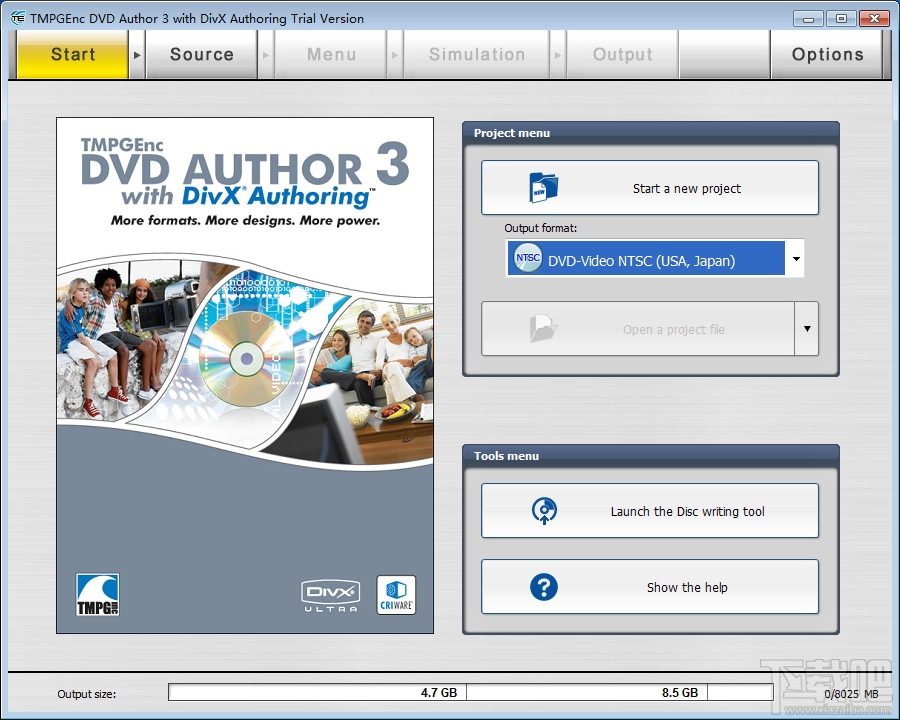Click the DivX Ultra logo
Image resolution: width=900 pixels, height=720 pixels.
click(331, 596)
